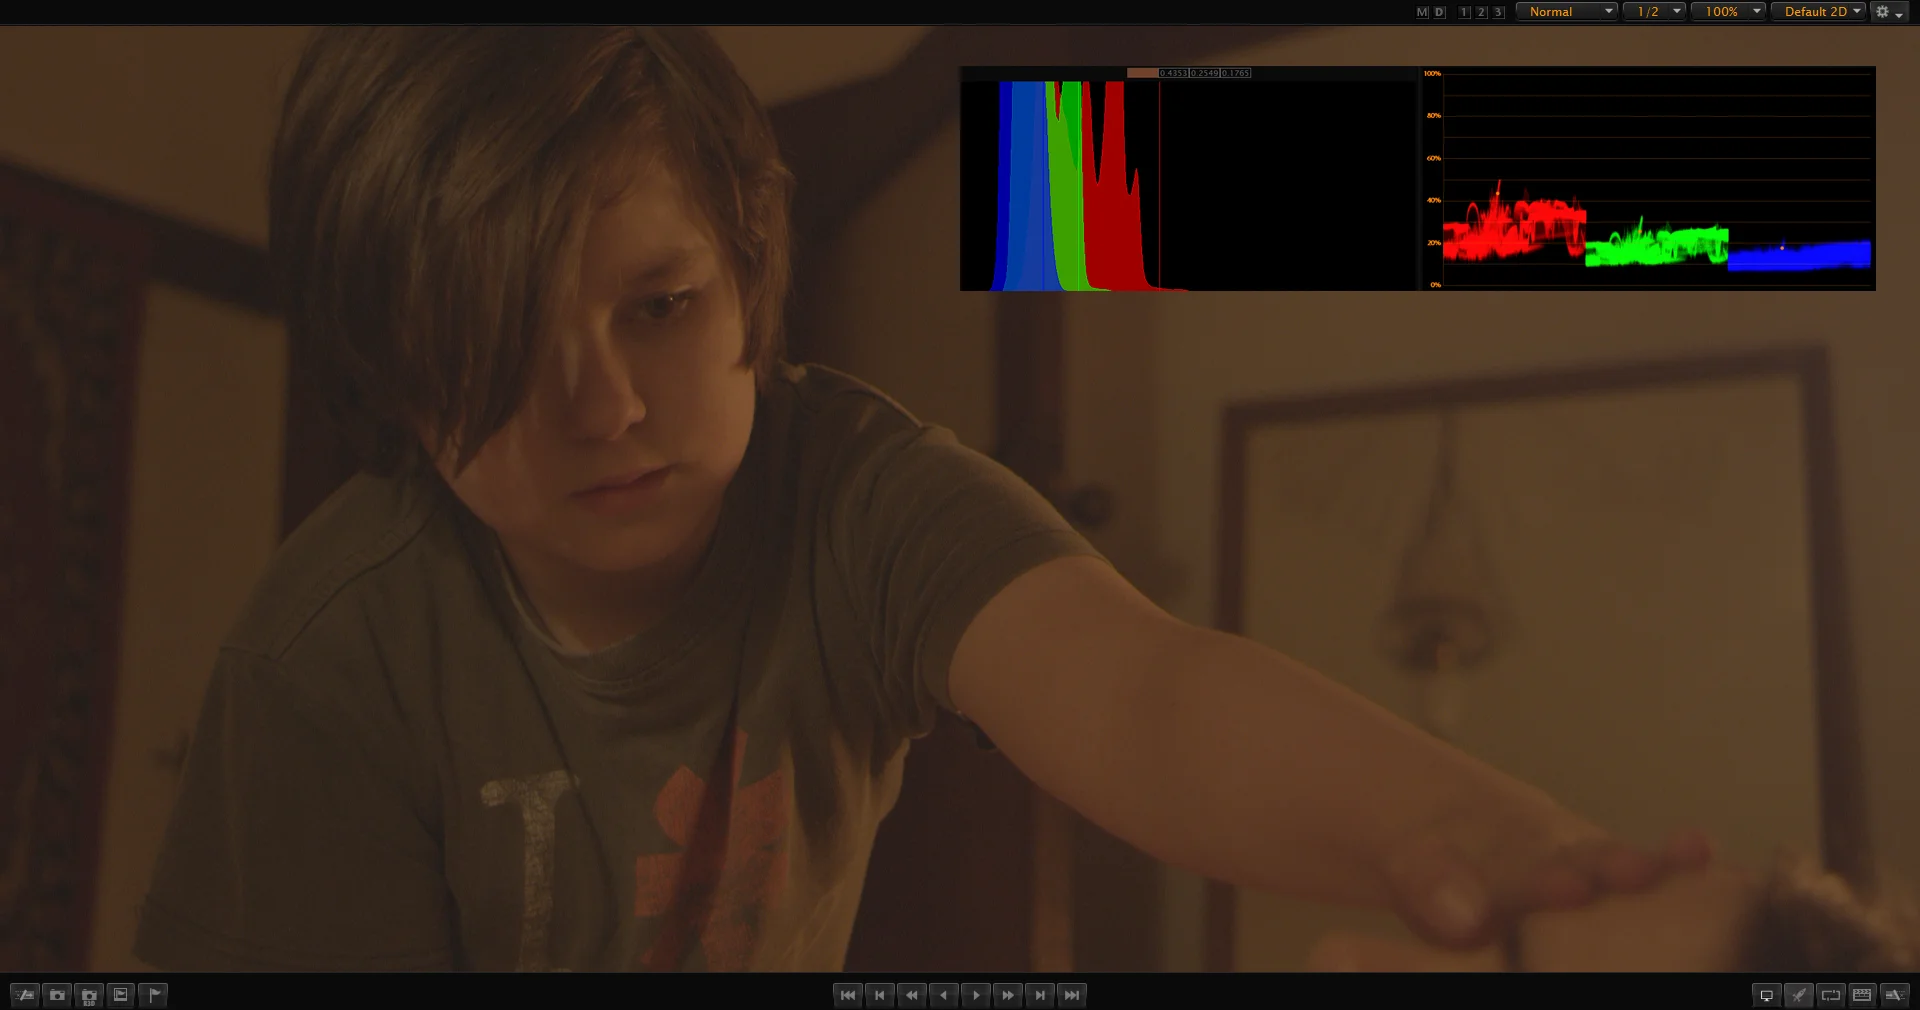Open the Normal view mode dropdown

pyautogui.click(x=1567, y=12)
